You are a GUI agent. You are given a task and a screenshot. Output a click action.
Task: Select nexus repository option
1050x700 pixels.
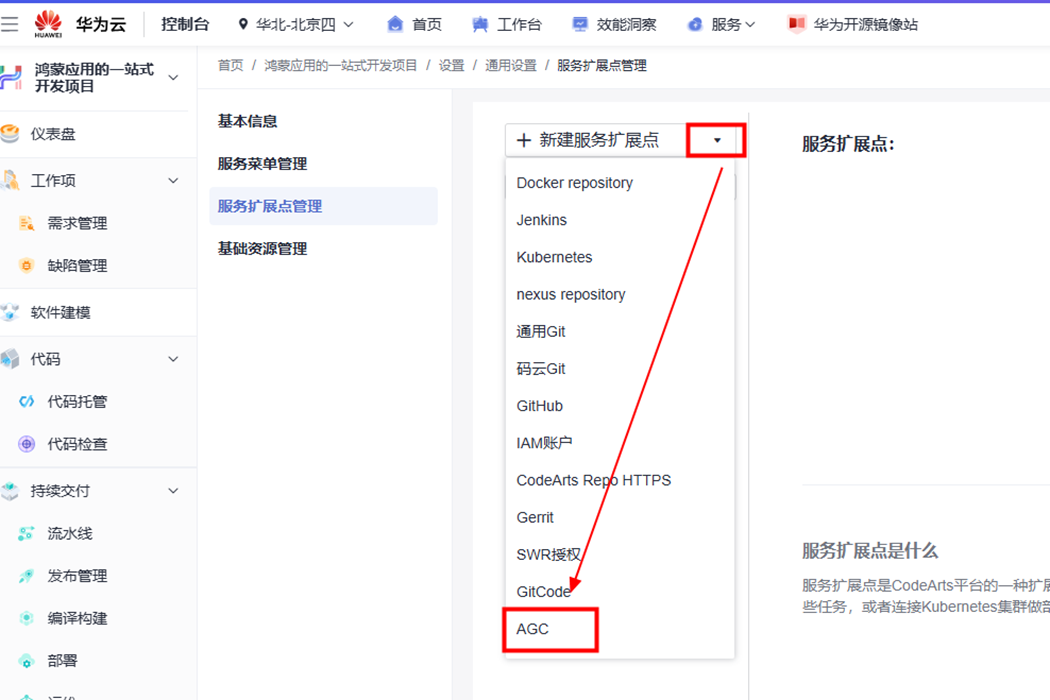pyautogui.click(x=619, y=295)
